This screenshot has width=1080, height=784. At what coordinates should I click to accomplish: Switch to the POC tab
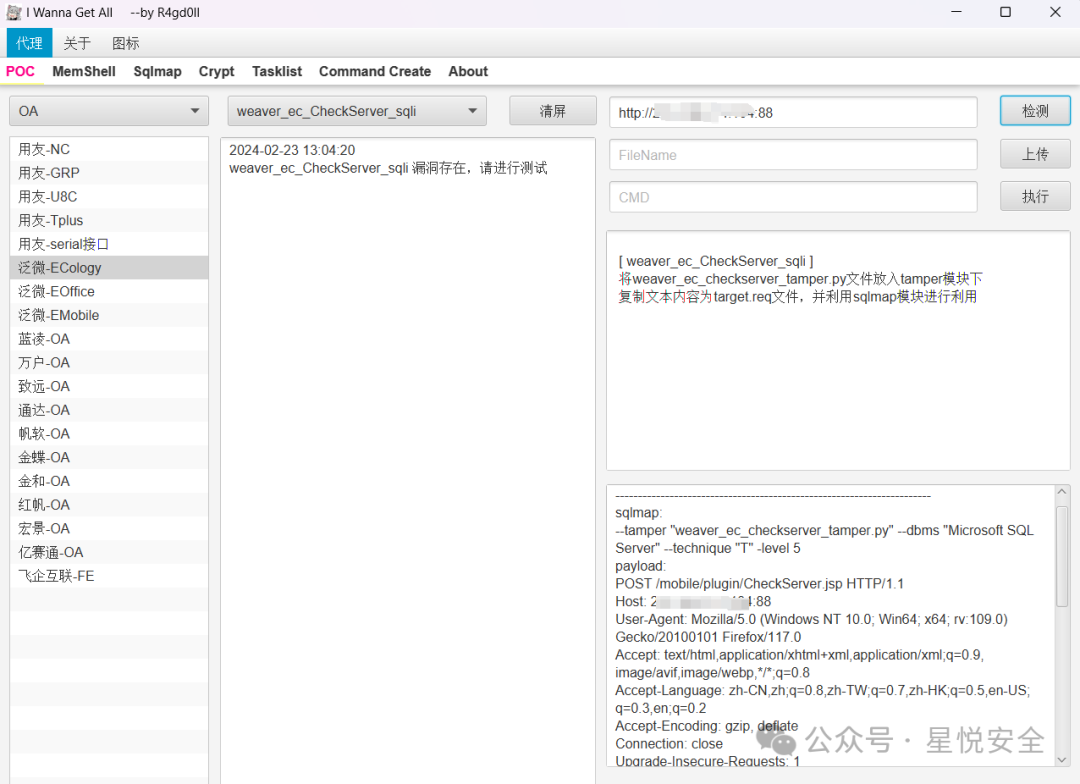(21, 72)
